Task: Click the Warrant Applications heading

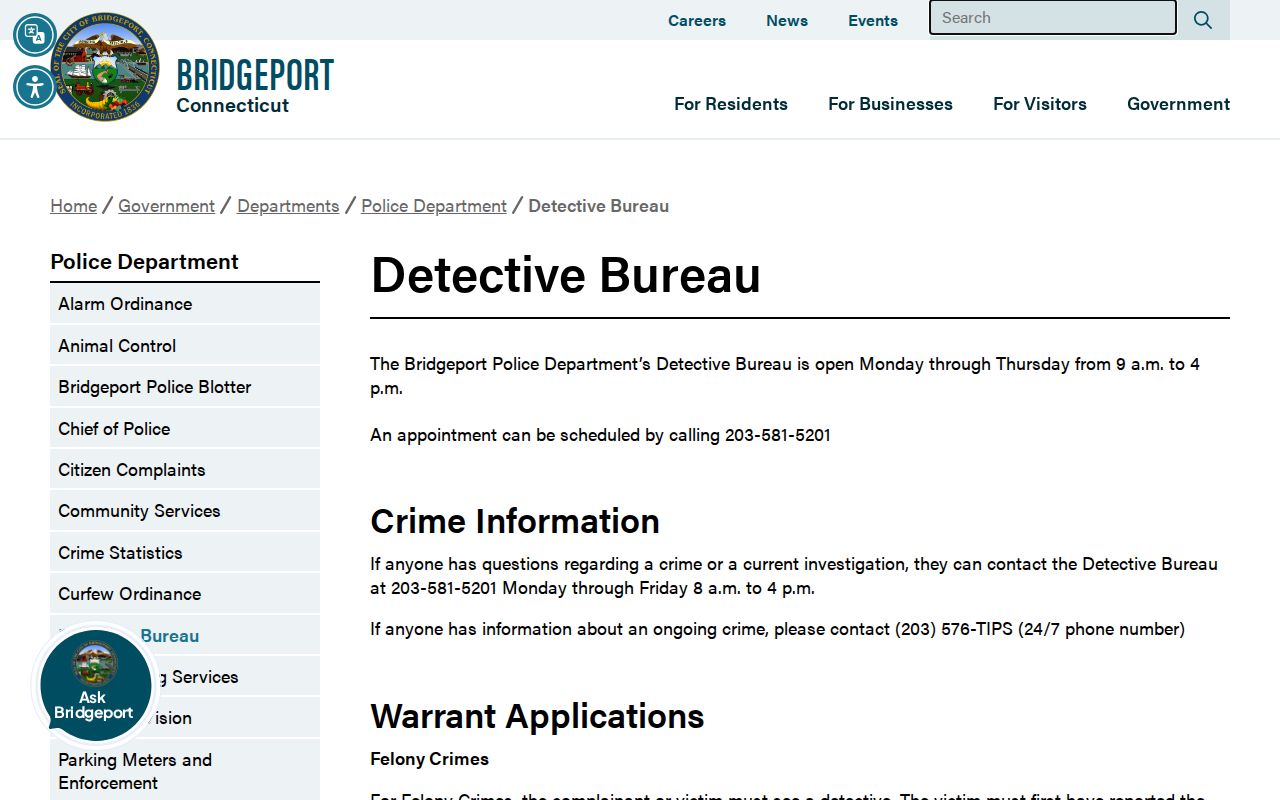Action: (x=537, y=716)
